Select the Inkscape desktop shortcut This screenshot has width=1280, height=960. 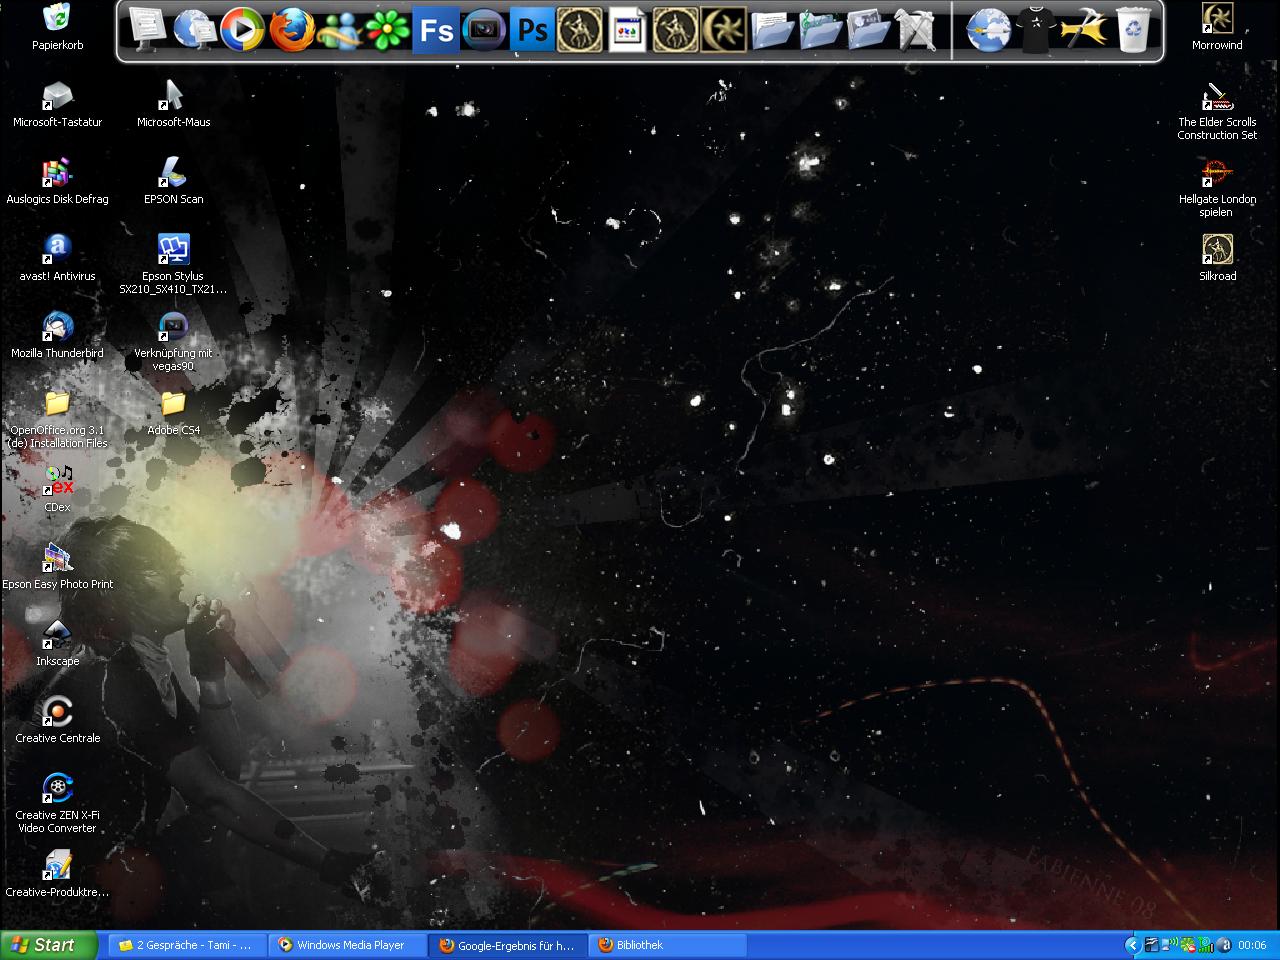[x=58, y=641]
